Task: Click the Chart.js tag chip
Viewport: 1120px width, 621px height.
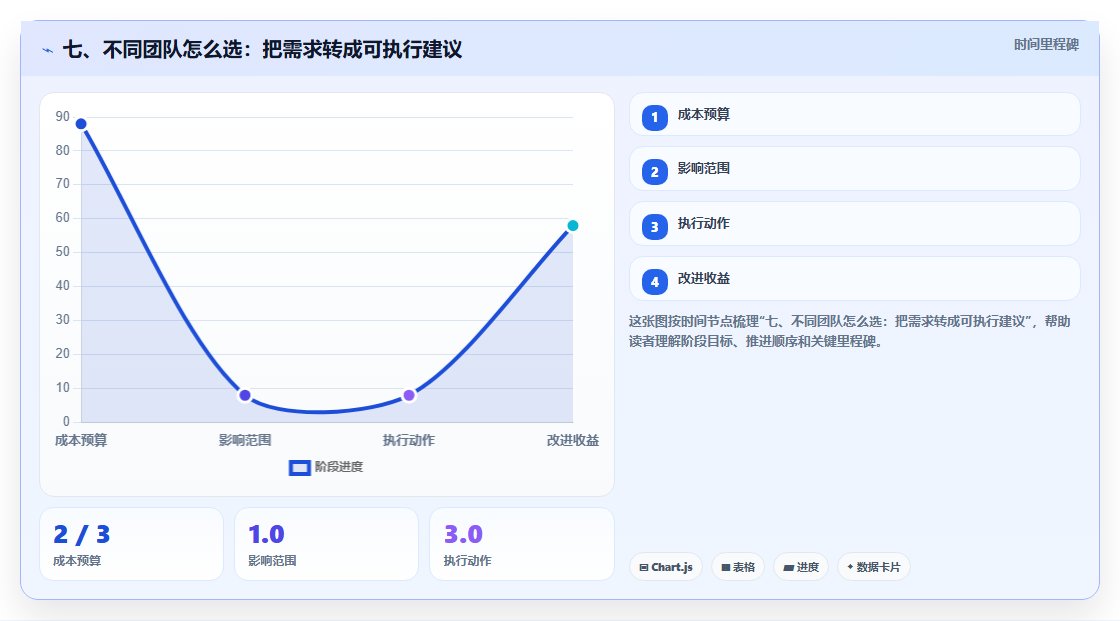Action: pos(666,567)
